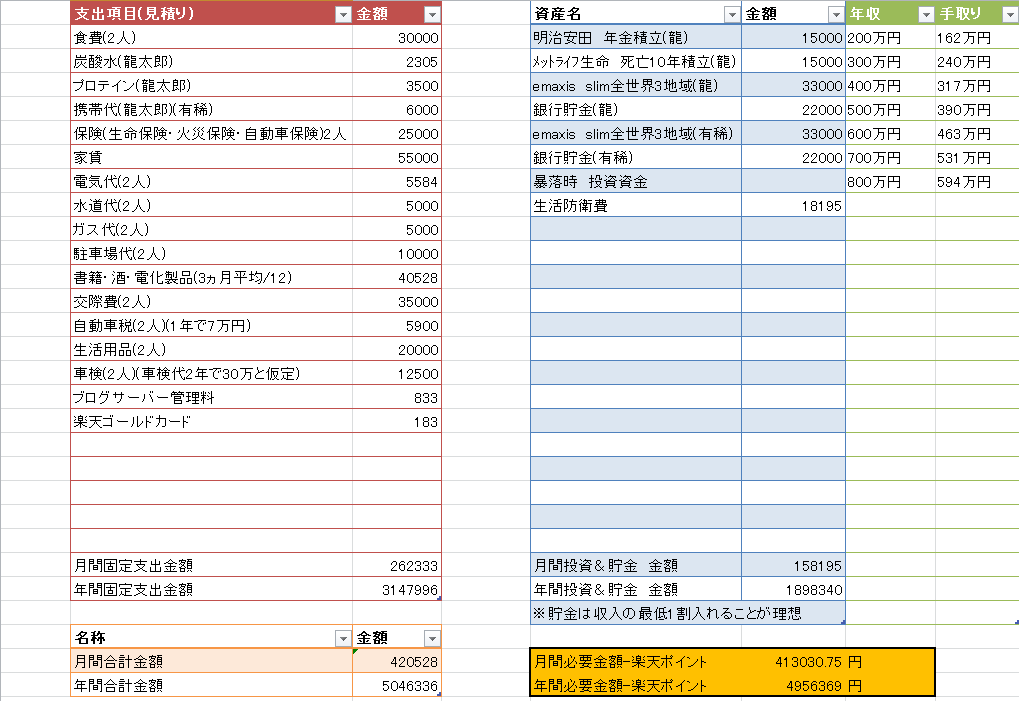Select the 年間合計金額 cell
This screenshot has height=701, width=1019.
coord(211,685)
